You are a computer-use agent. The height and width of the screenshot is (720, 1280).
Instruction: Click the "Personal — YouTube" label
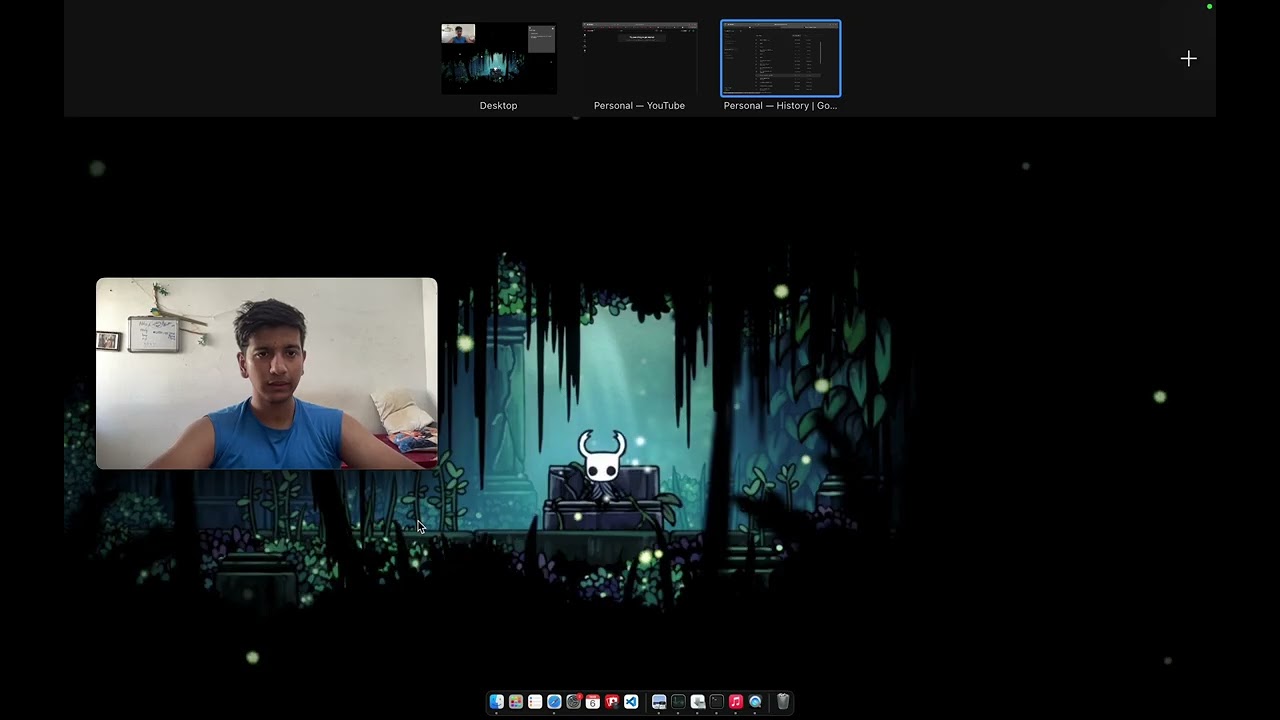(x=639, y=105)
